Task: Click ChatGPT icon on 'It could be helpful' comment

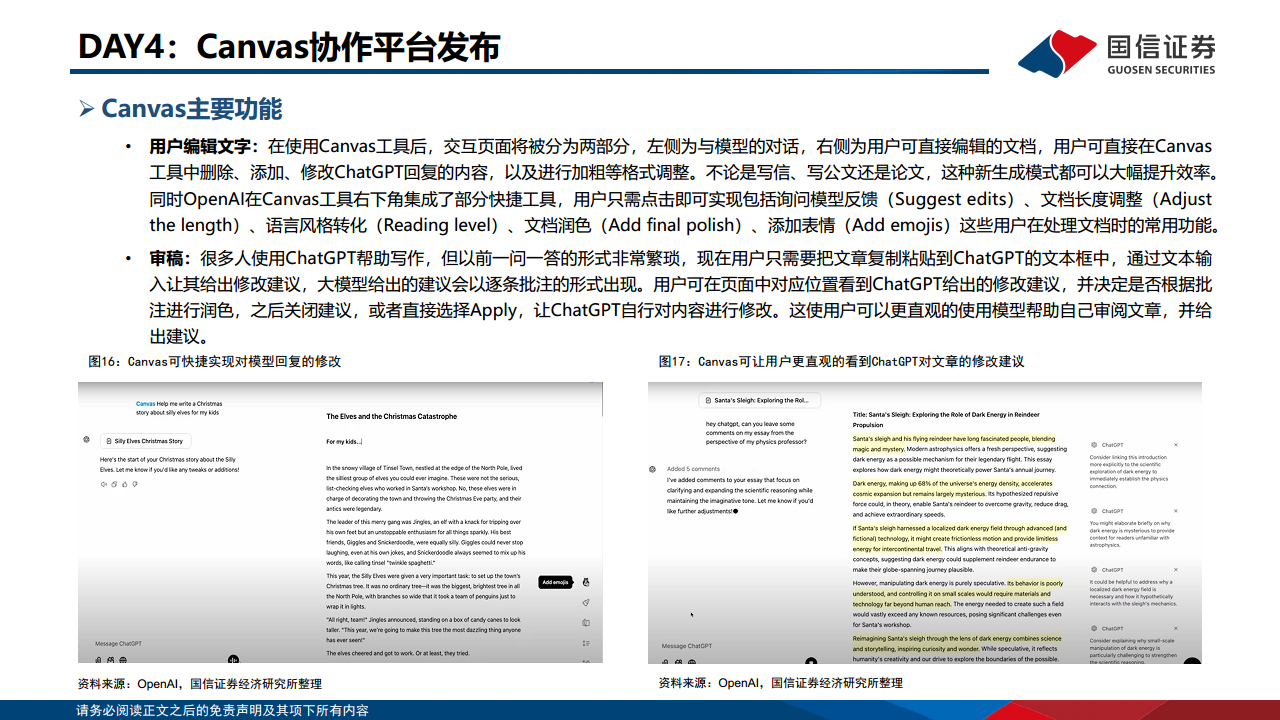Action: pos(1093,568)
